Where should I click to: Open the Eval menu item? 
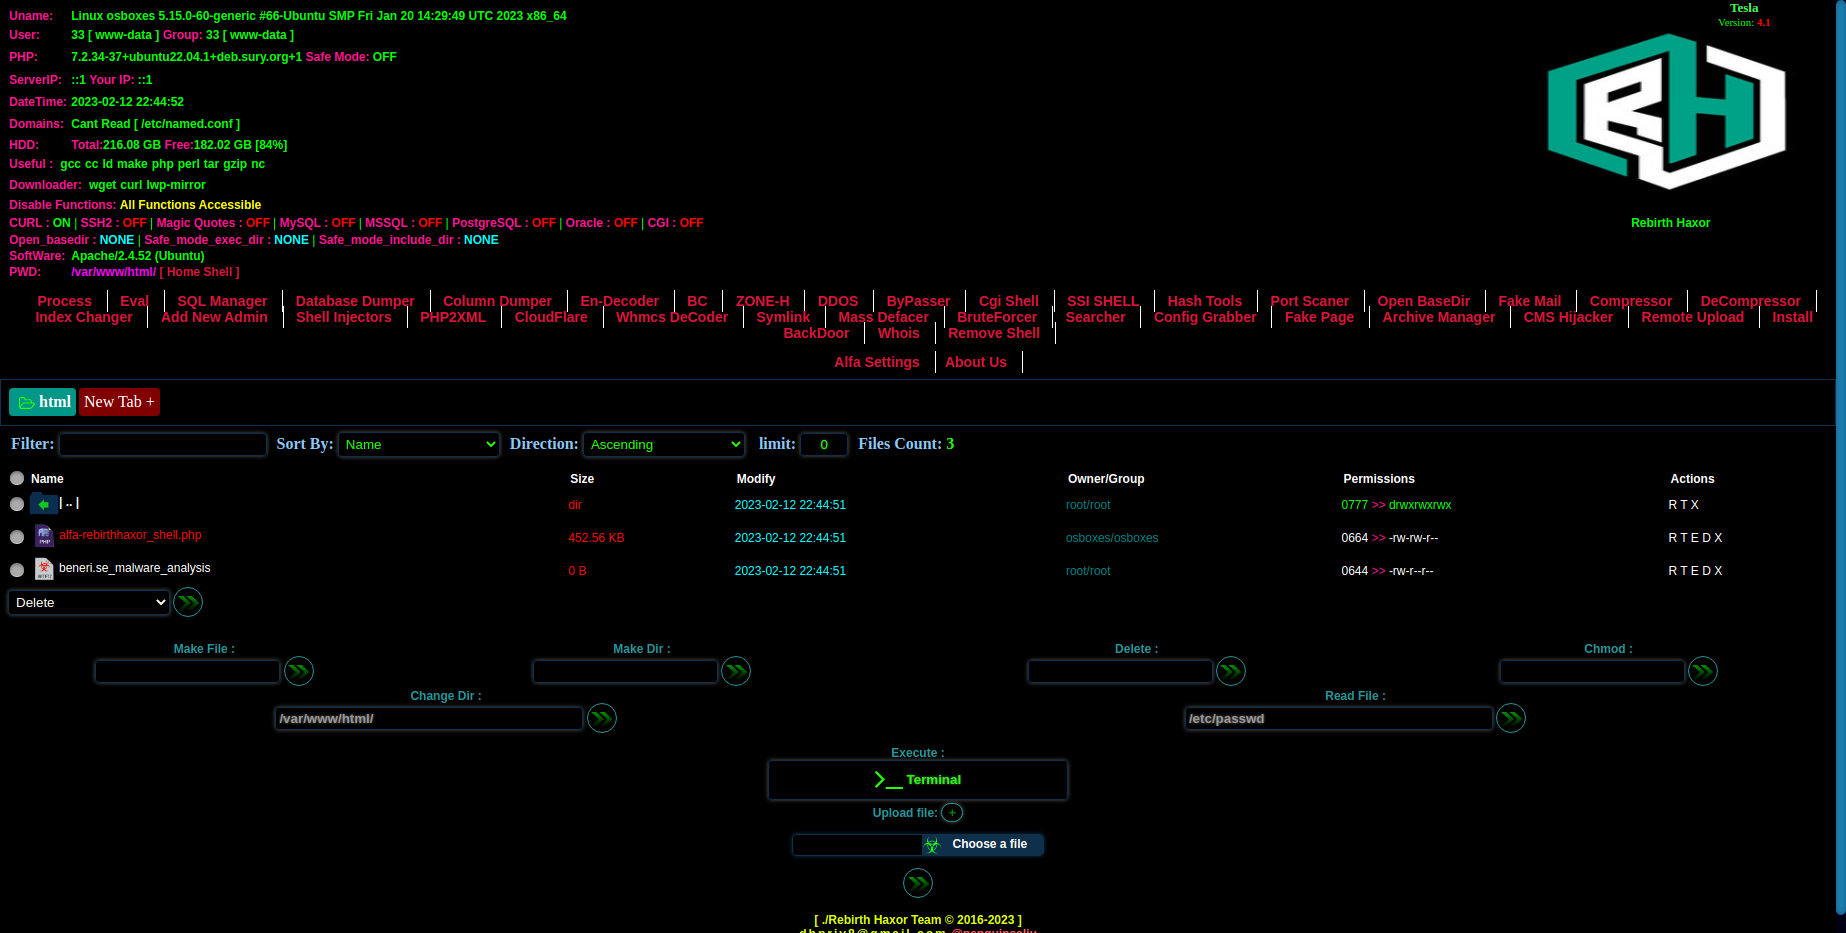134,301
